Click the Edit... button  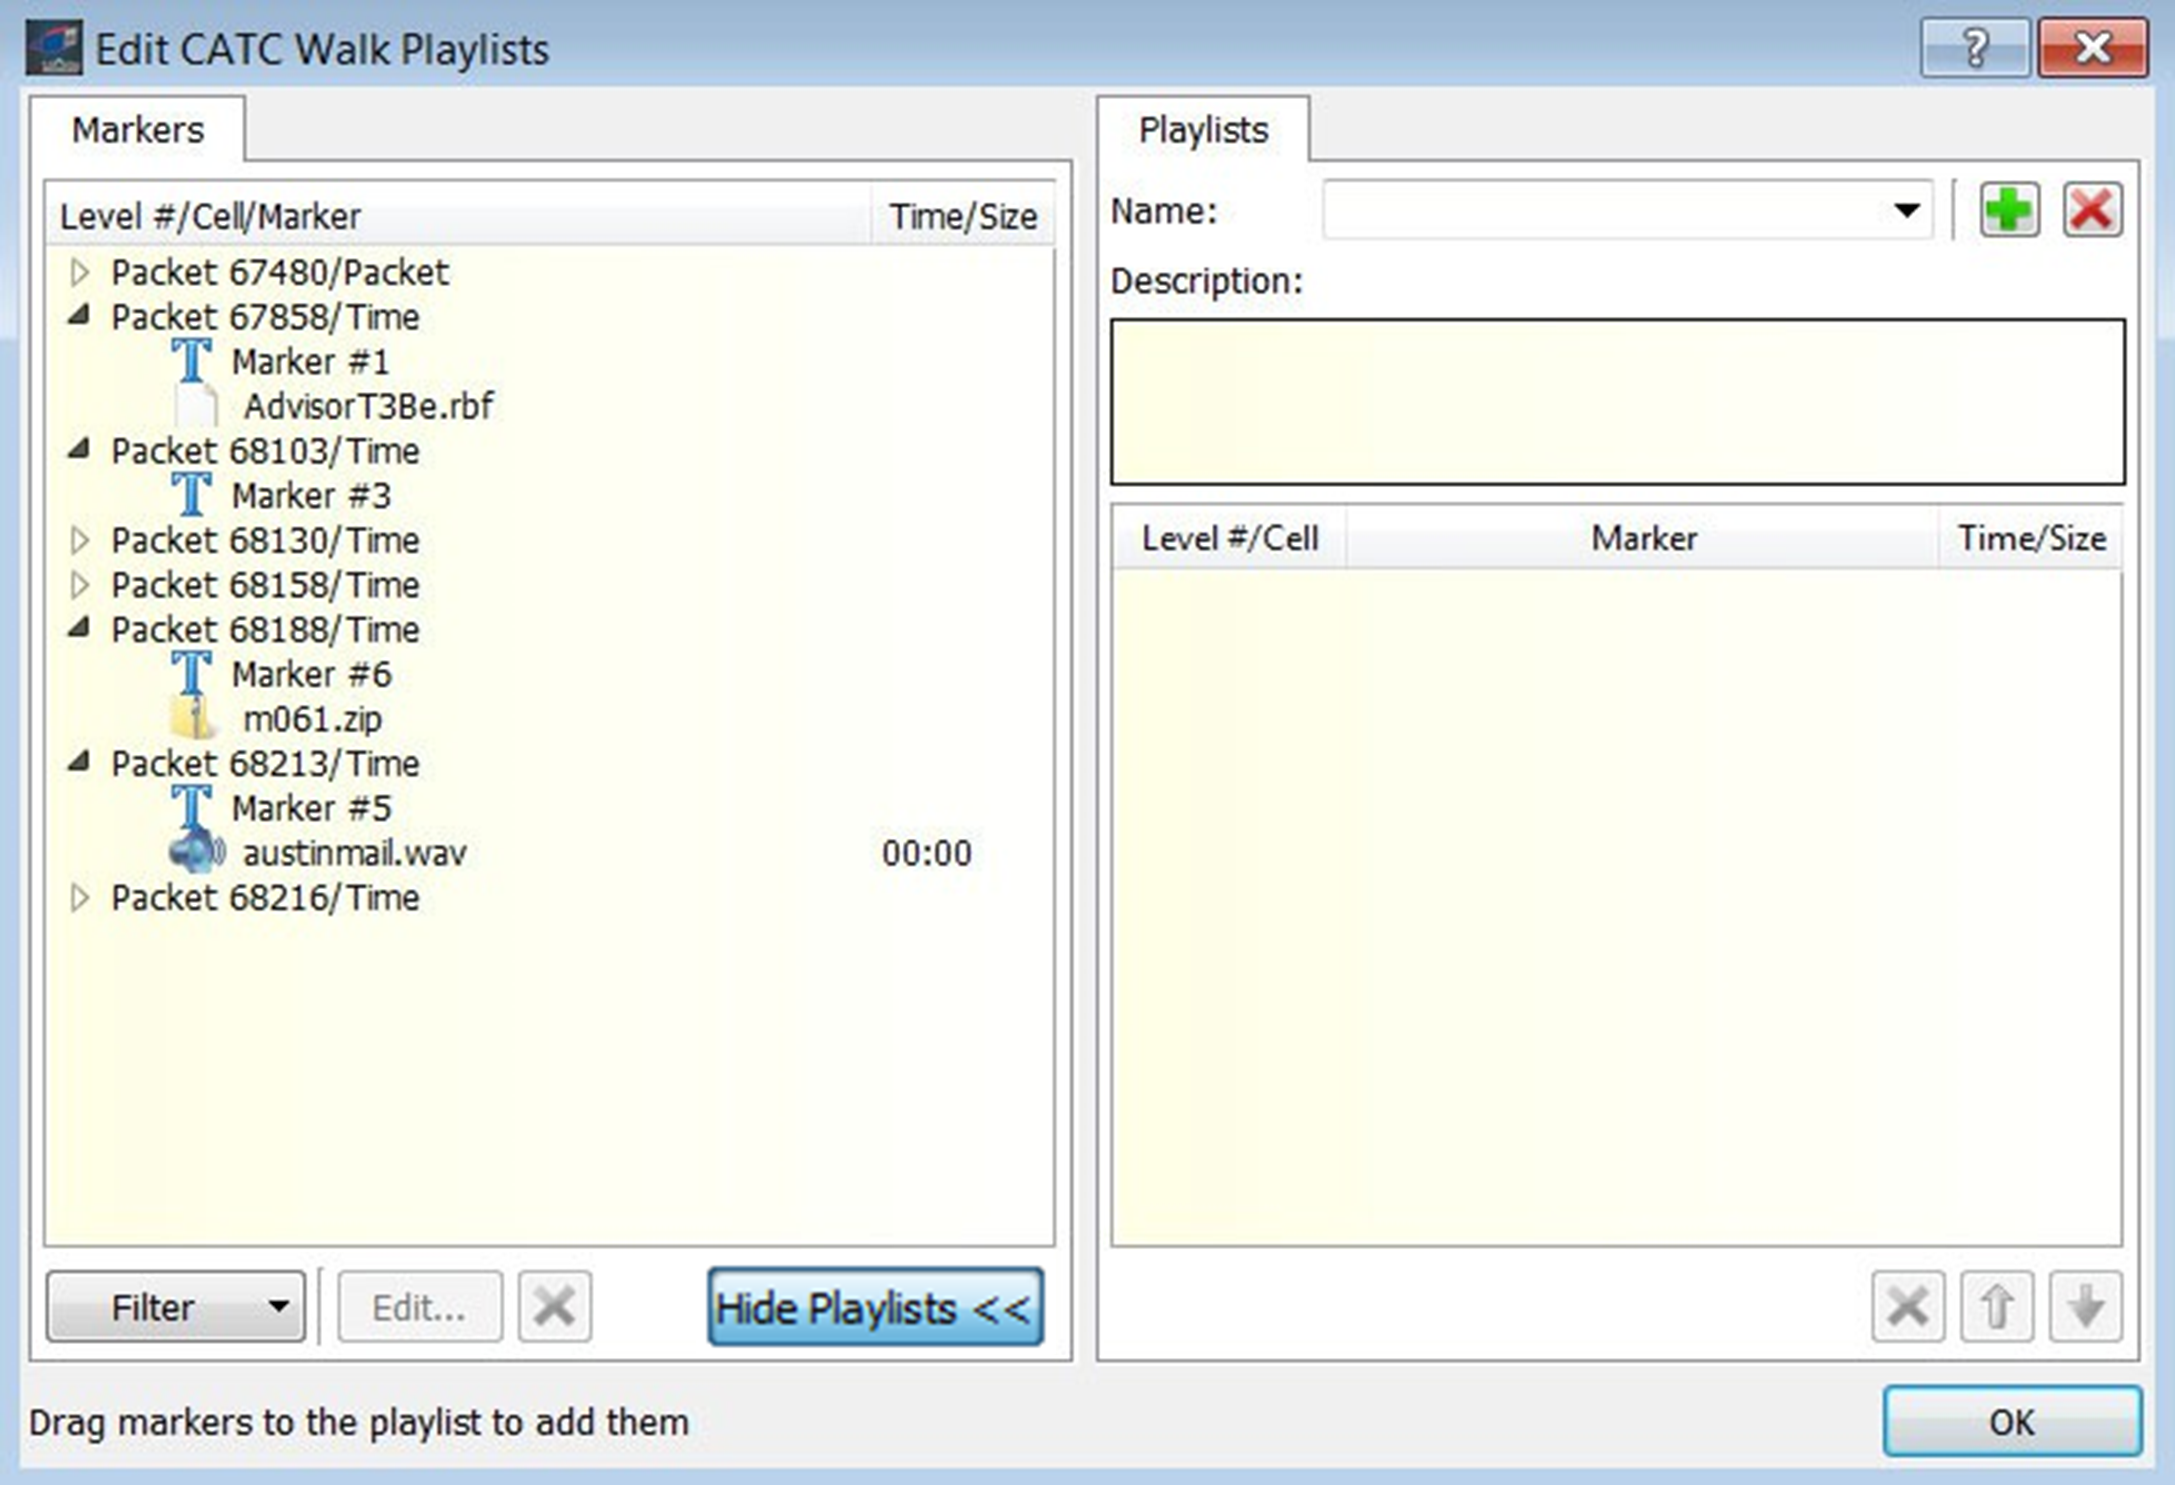420,1306
